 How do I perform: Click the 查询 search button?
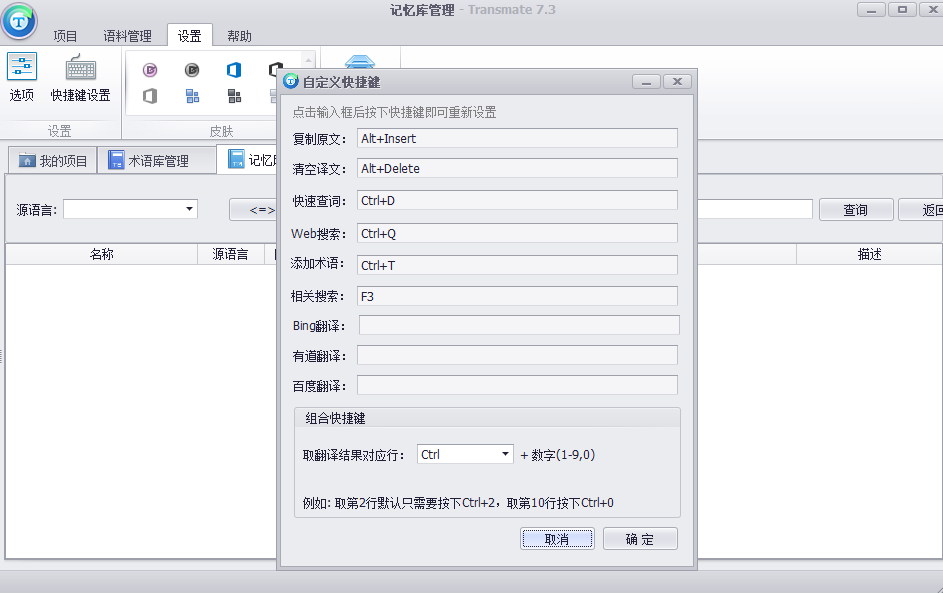pyautogui.click(x=855, y=210)
